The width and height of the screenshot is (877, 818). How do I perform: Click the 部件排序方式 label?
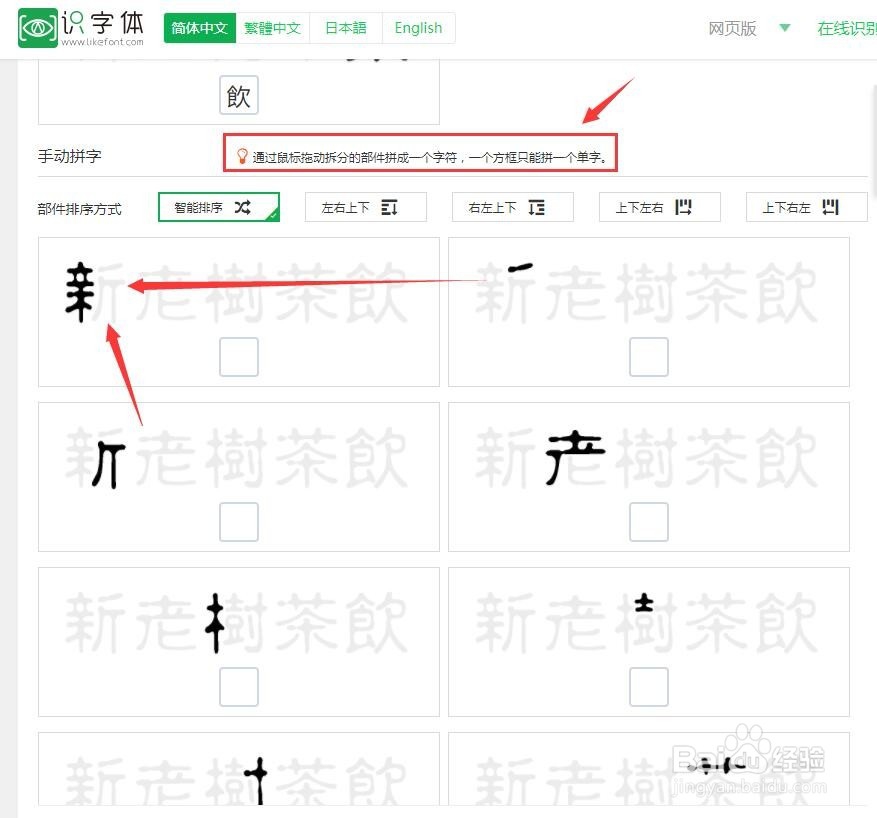[x=79, y=209]
